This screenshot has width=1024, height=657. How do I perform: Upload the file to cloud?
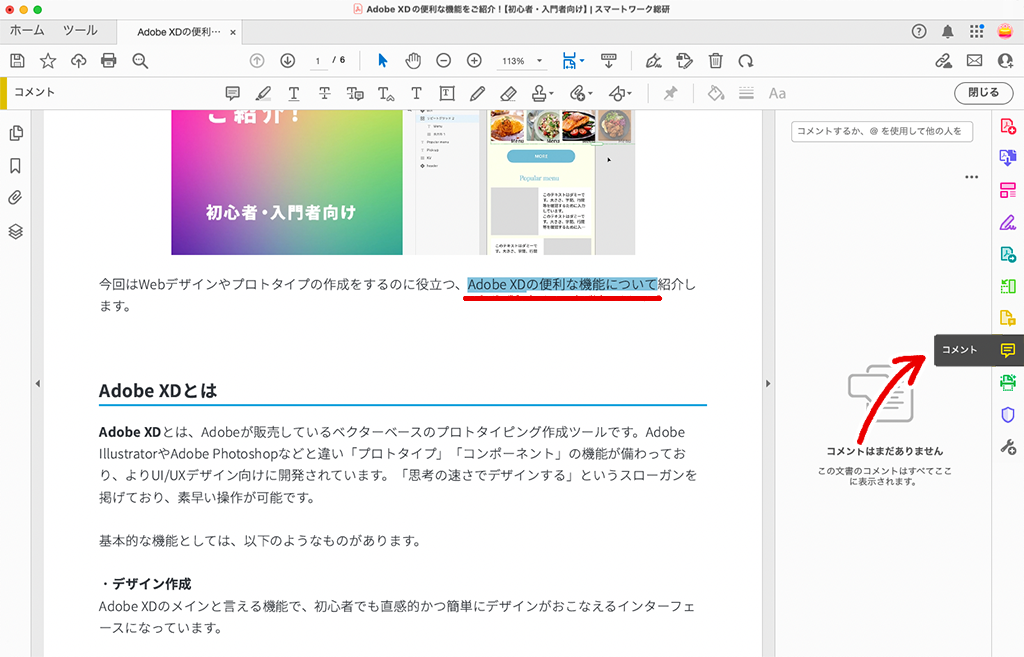click(78, 61)
